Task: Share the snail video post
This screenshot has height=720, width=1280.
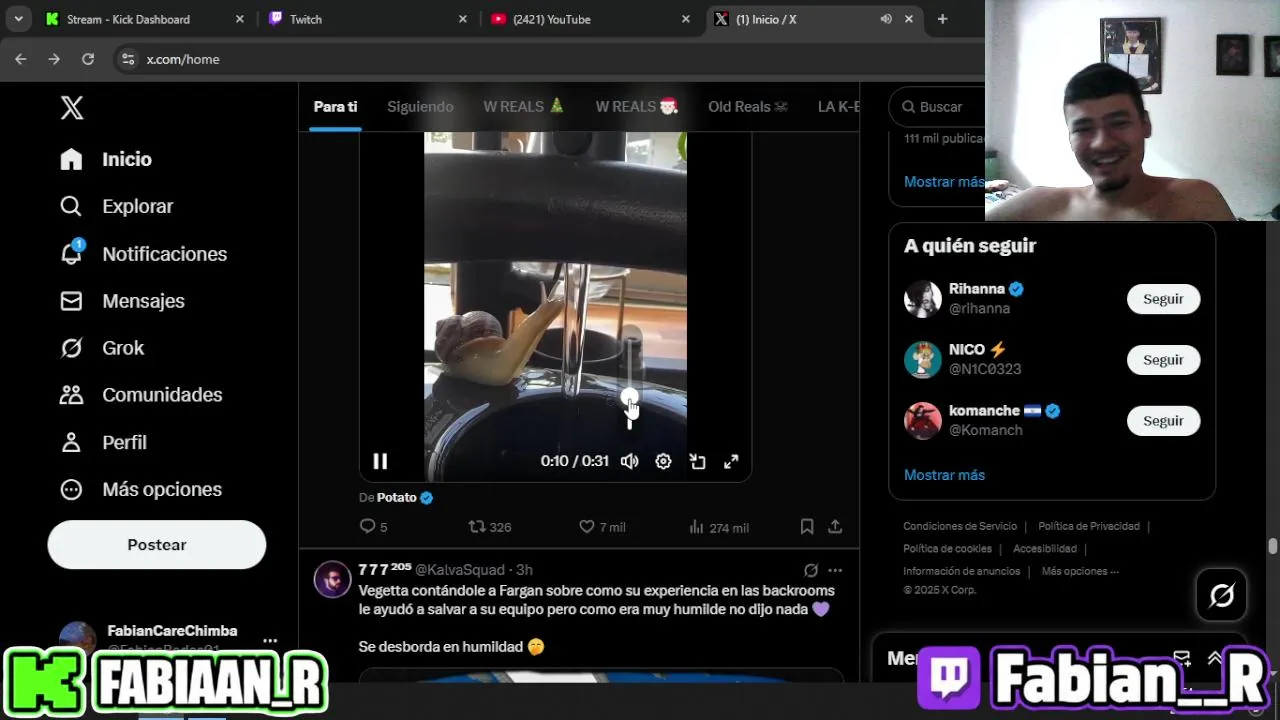Action: [x=835, y=526]
